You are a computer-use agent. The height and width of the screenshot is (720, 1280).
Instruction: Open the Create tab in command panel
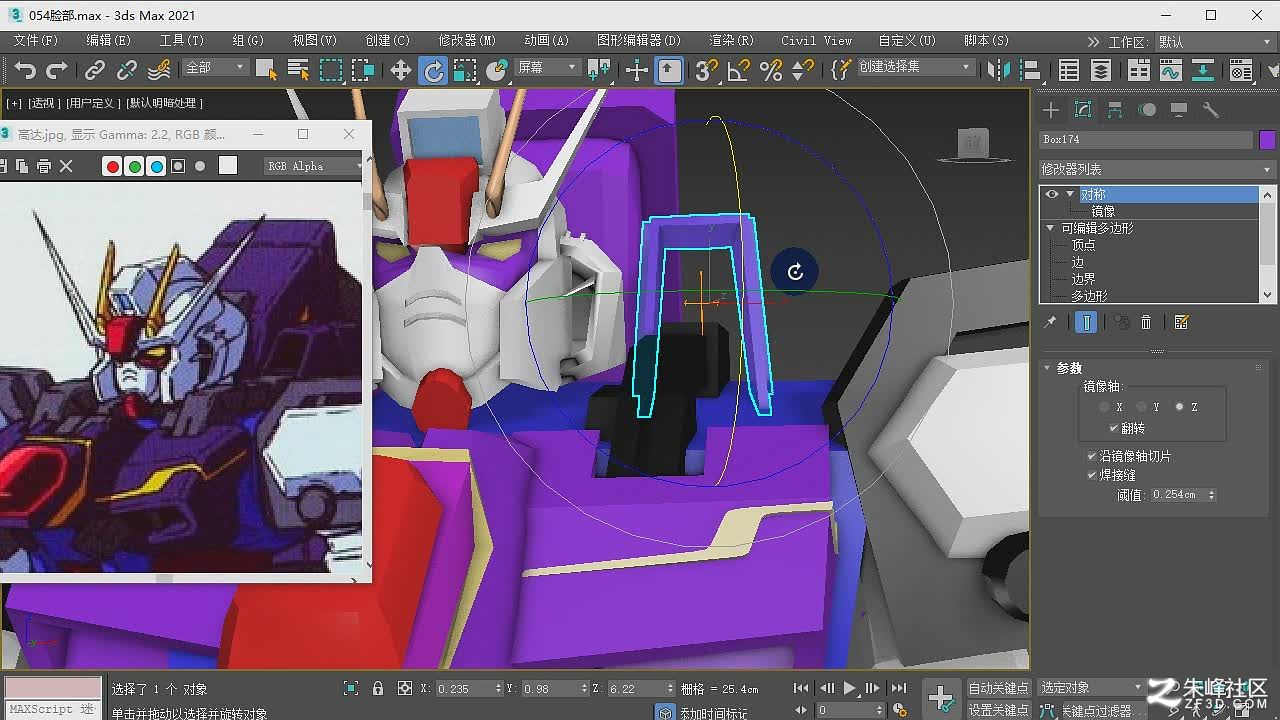(x=1051, y=110)
